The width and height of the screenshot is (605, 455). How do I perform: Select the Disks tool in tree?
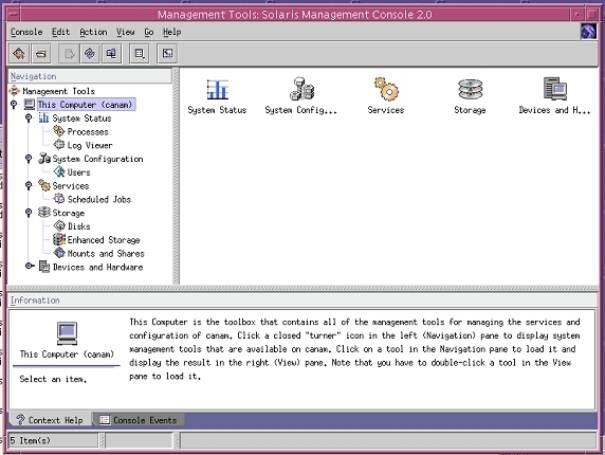click(x=79, y=227)
